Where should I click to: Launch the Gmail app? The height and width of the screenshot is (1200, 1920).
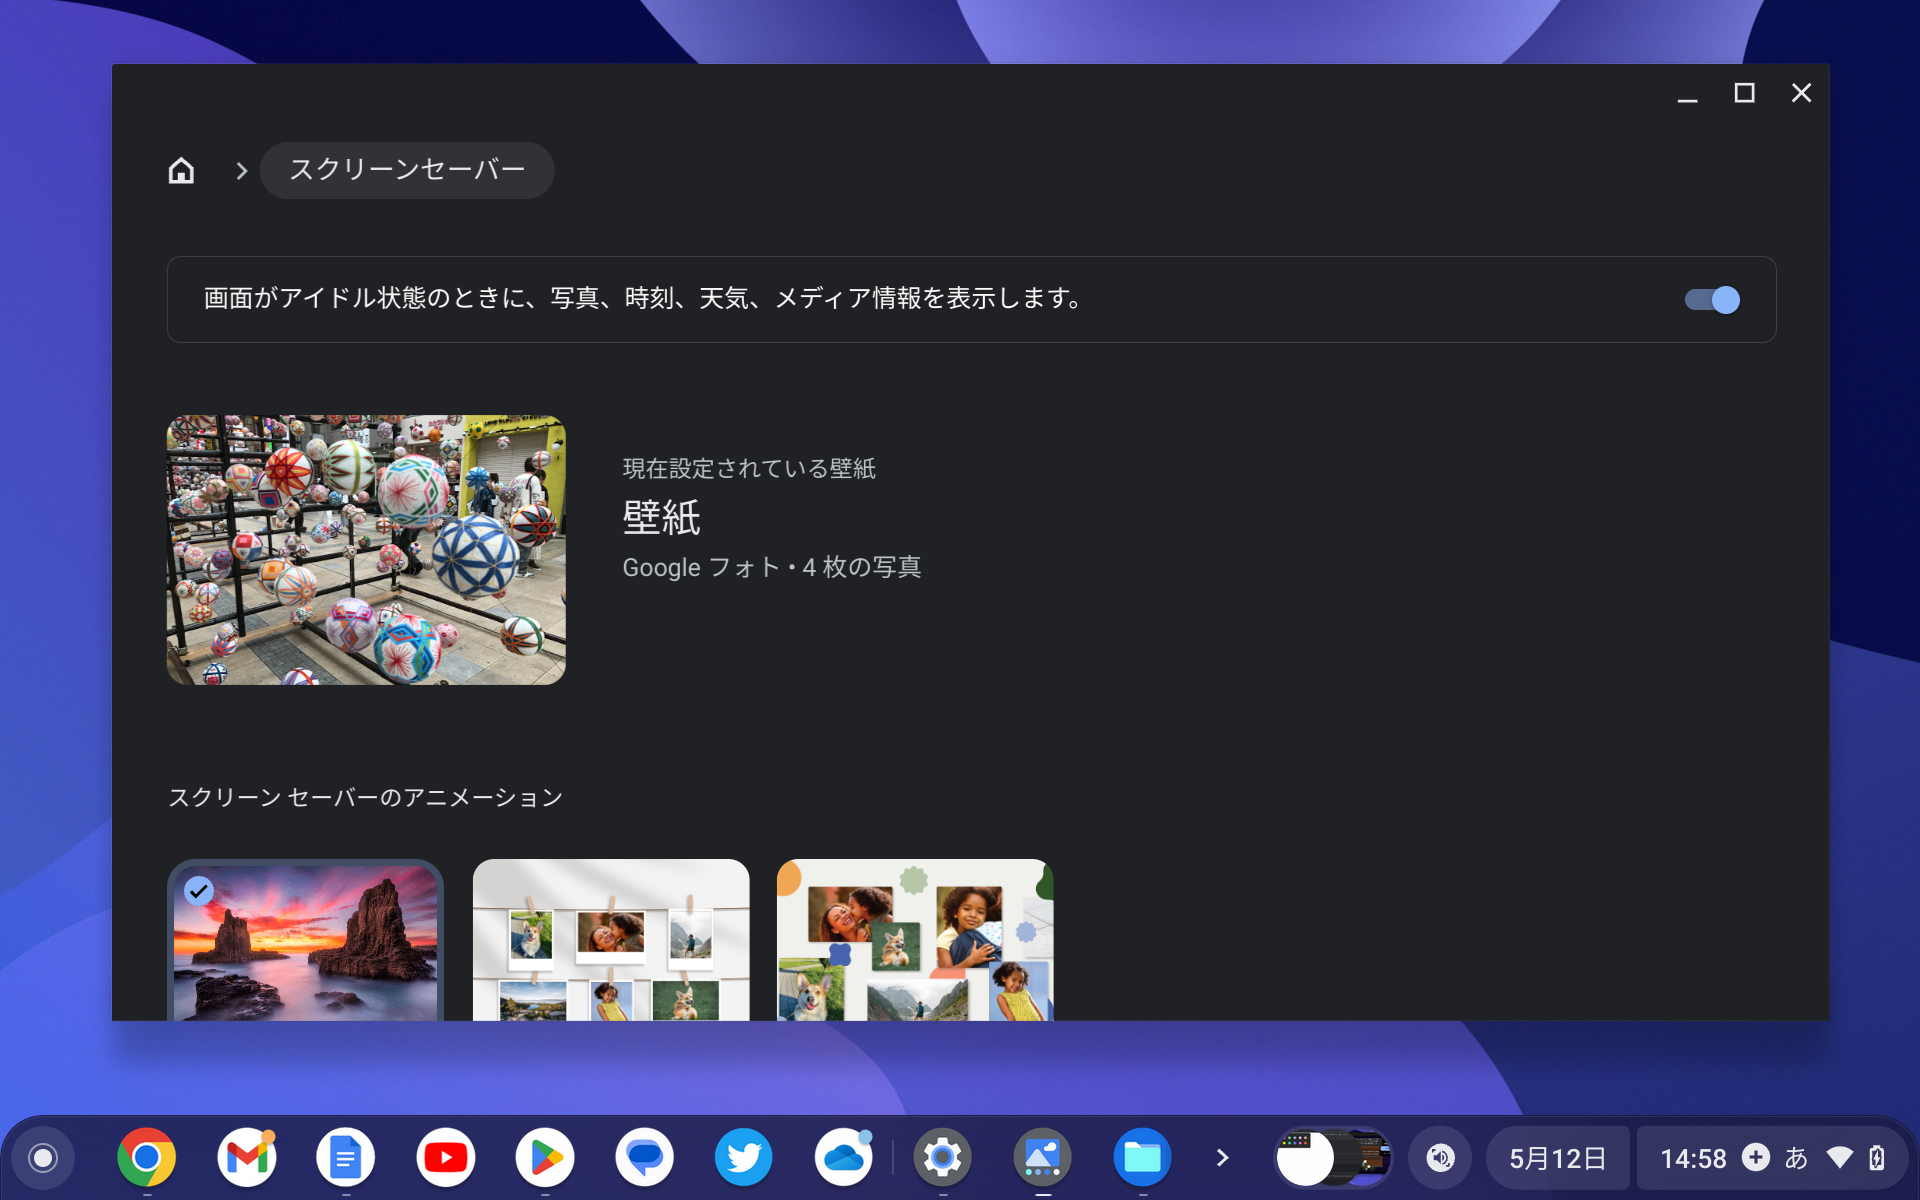click(246, 1157)
